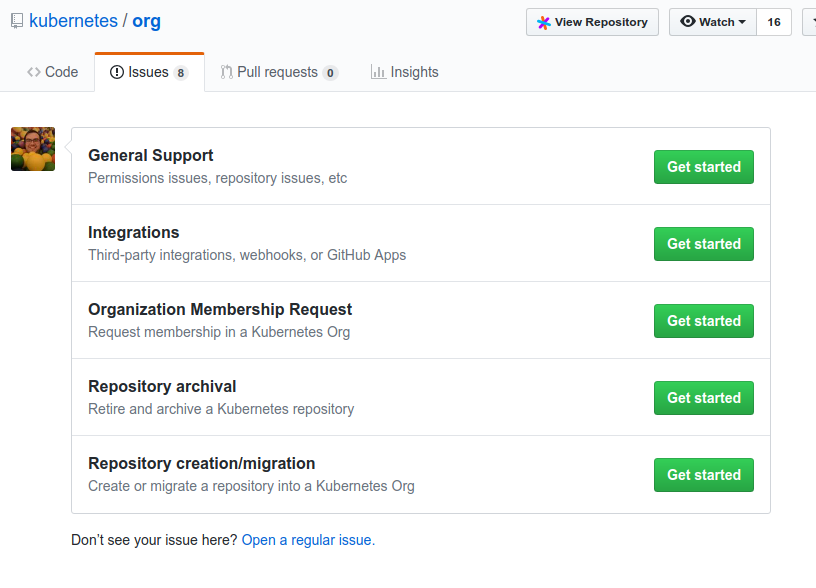Image resolution: width=816 pixels, height=588 pixels.
Task: Click the eye icon on Watch button
Action: [x=688, y=21]
